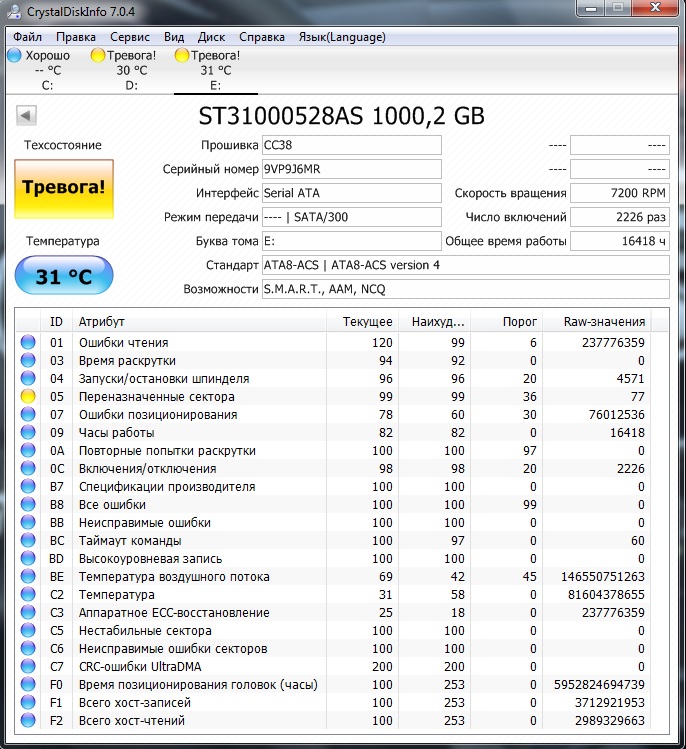The image size is (686, 749).
Task: Open the Сервис menu
Action: (x=130, y=37)
